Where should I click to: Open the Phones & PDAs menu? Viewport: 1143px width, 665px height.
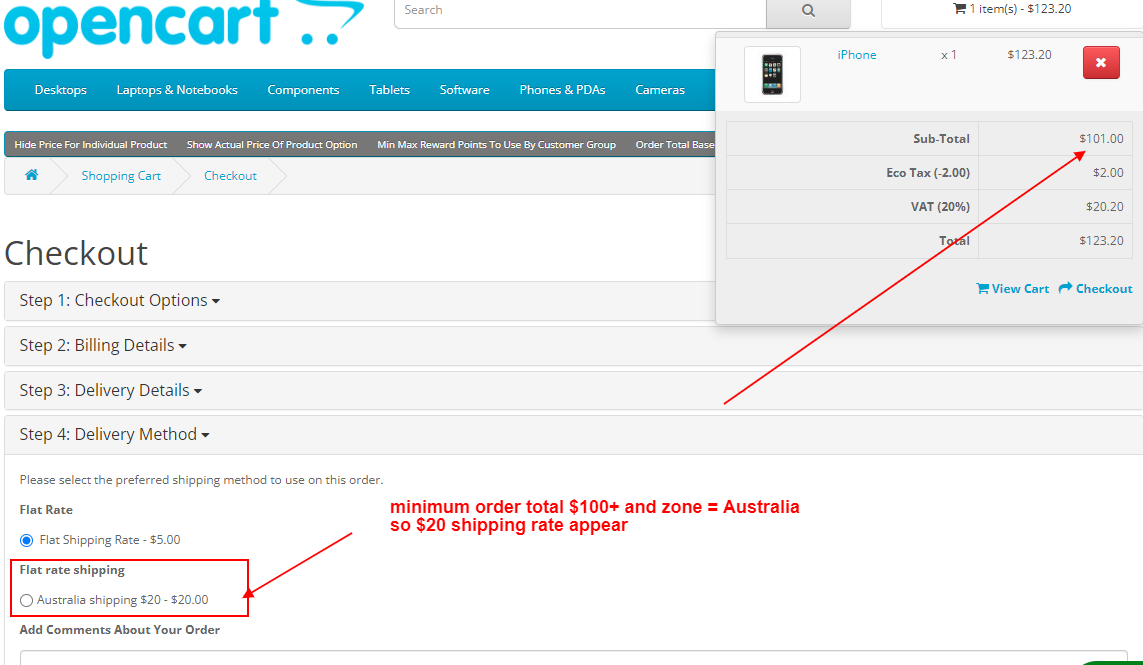(x=562, y=90)
